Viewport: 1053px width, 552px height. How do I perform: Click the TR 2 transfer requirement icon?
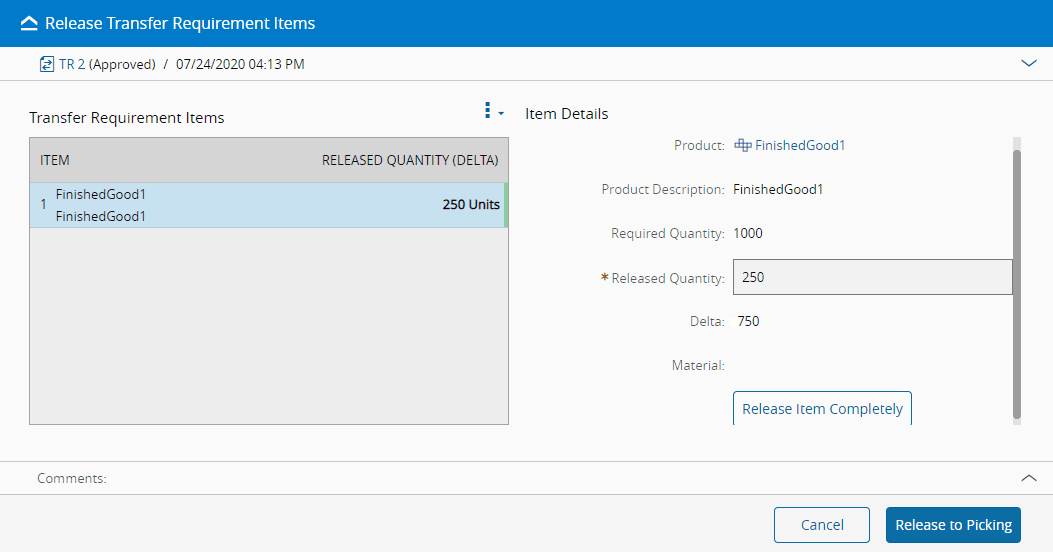(x=47, y=64)
